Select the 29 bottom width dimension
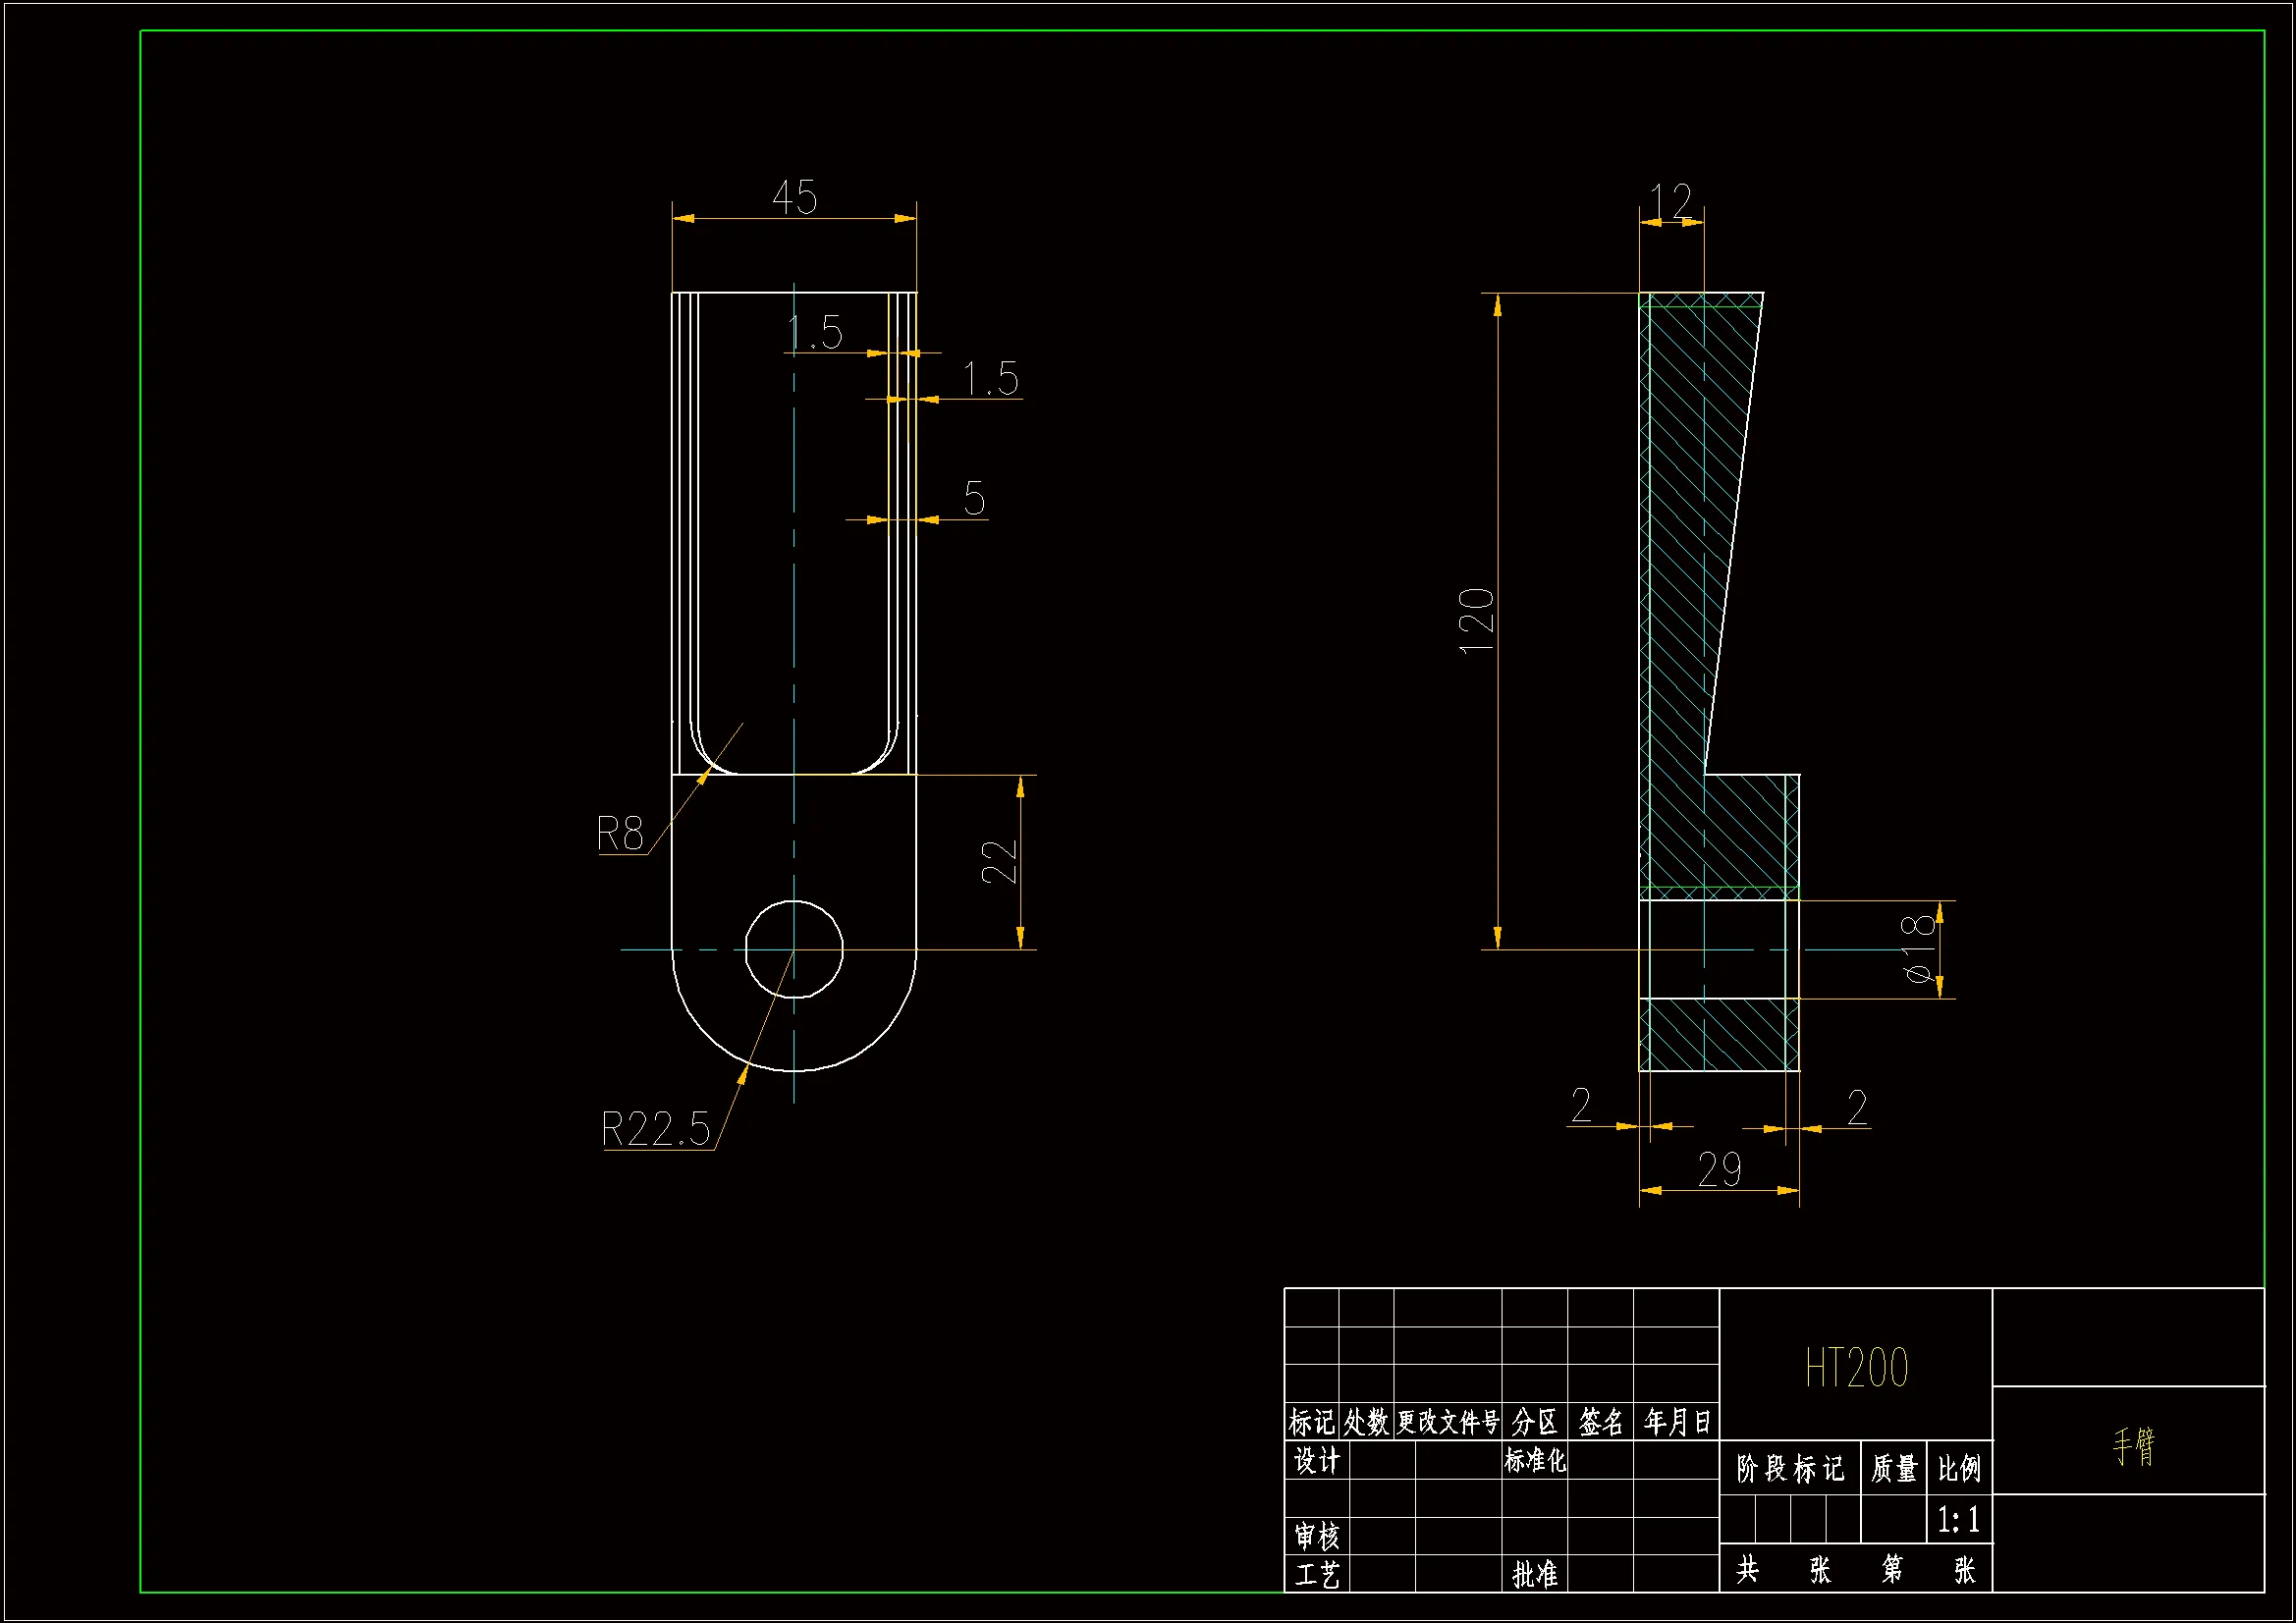 coord(1719,1169)
